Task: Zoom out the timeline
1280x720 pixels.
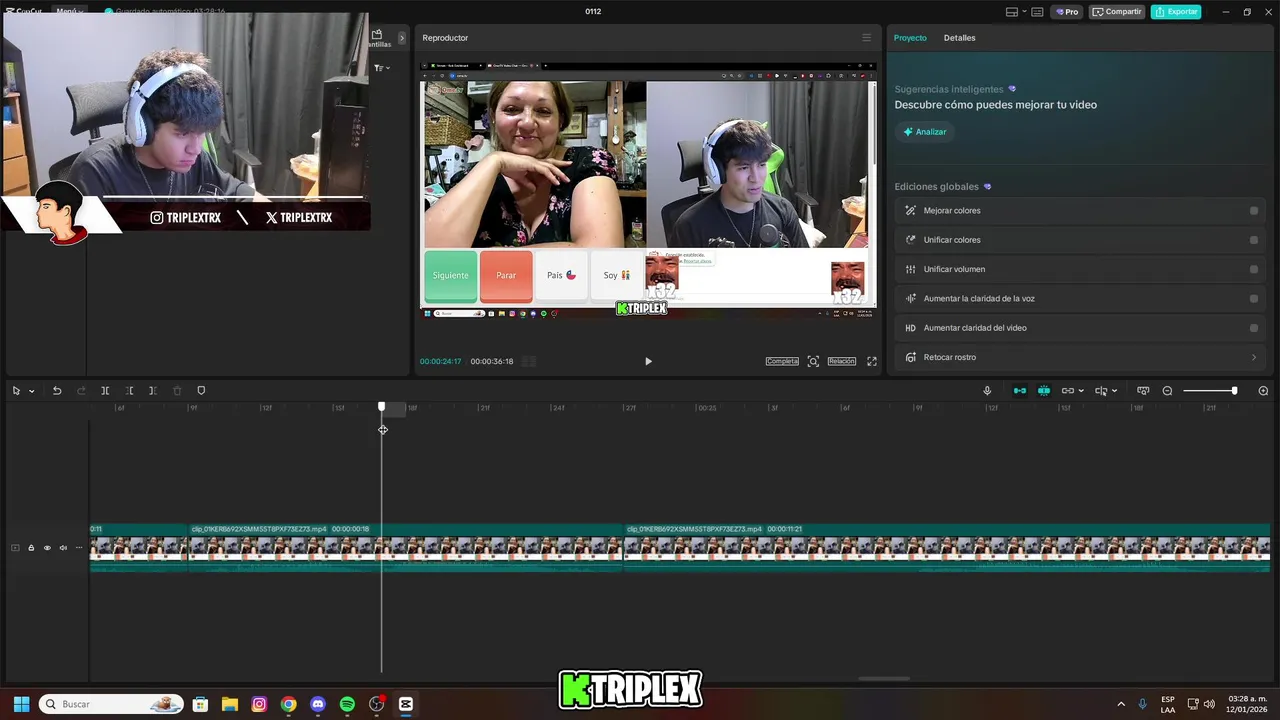Action: point(1167,391)
